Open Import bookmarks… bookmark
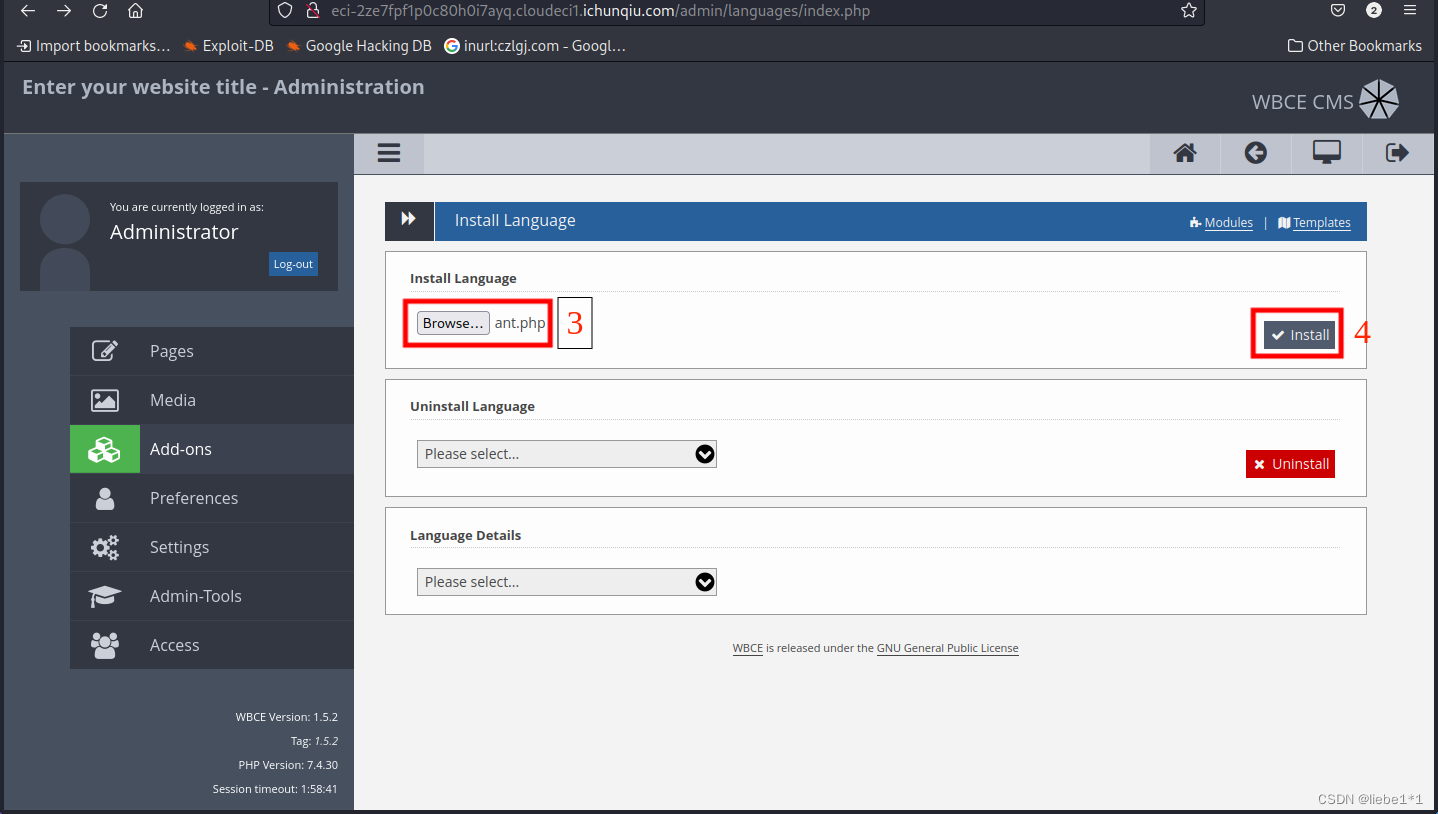 (94, 46)
